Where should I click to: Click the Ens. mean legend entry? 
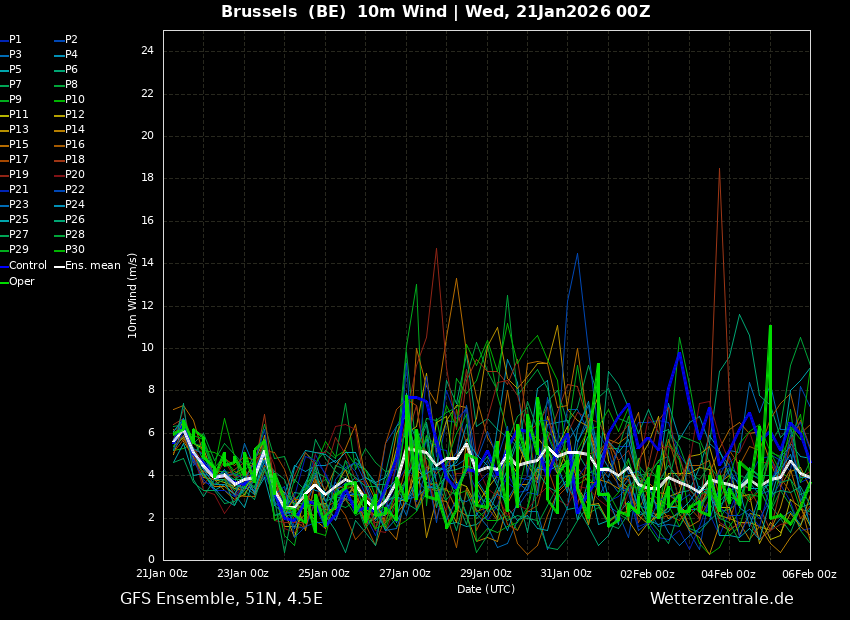click(92, 266)
